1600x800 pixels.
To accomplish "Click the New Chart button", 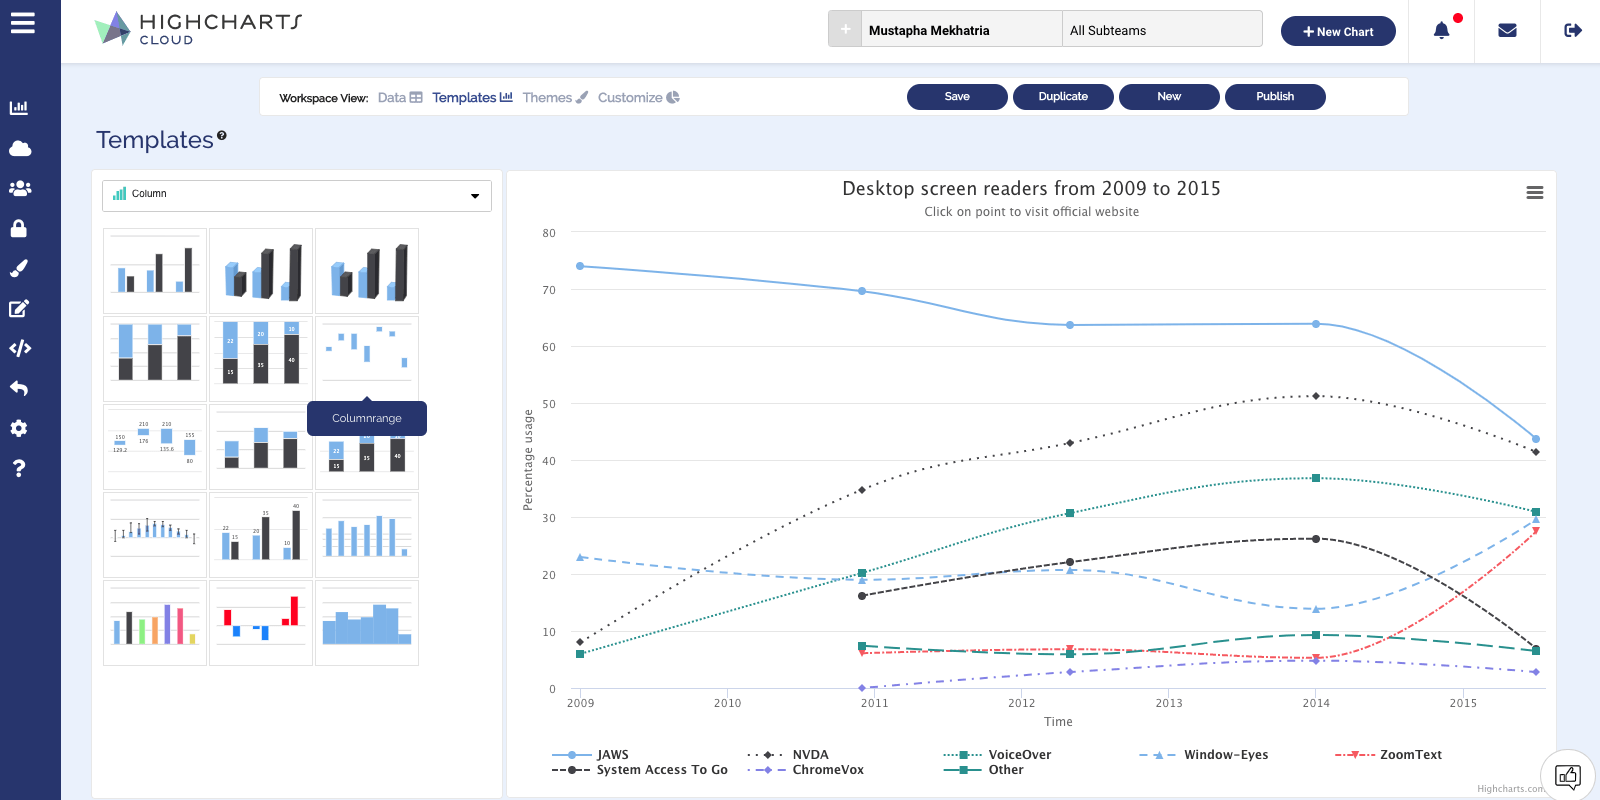I will point(1337,32).
